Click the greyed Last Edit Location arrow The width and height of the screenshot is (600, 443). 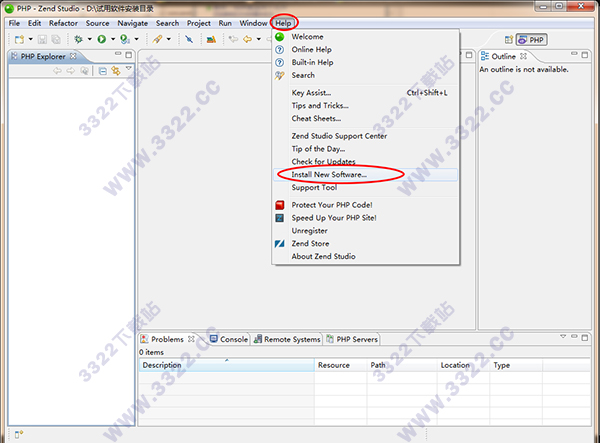point(233,39)
